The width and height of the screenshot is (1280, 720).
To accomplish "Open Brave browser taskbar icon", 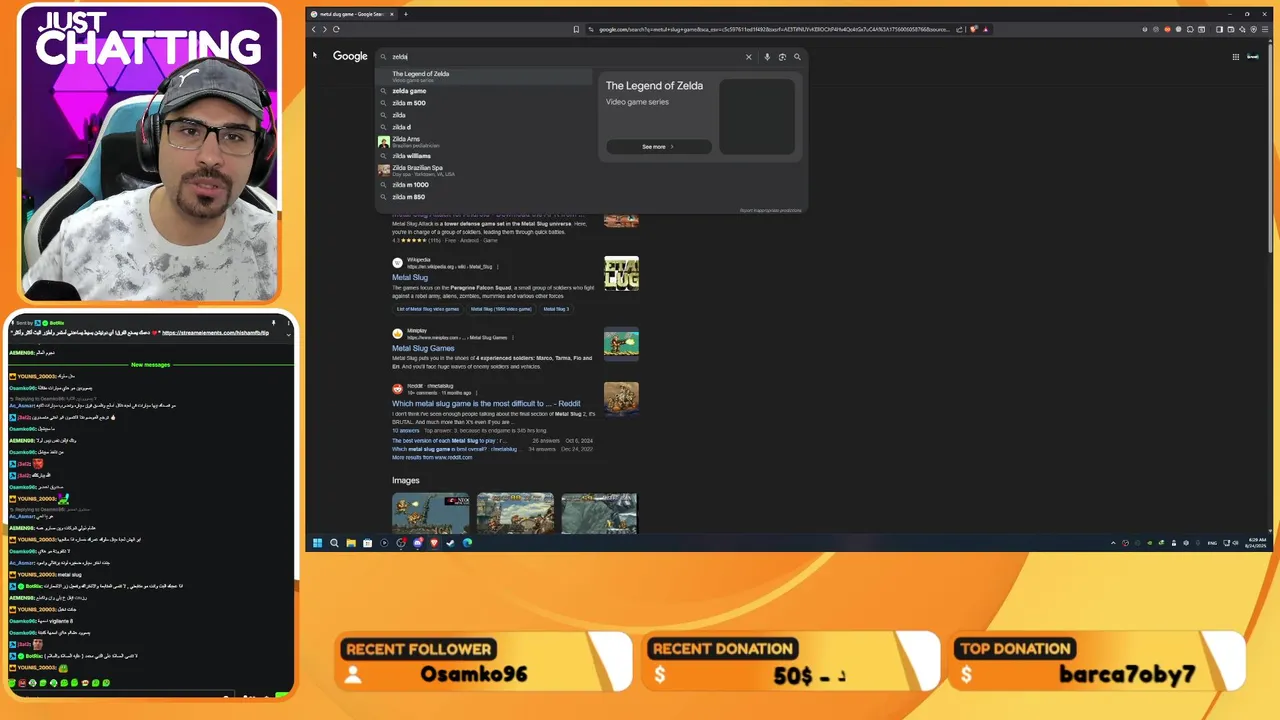I will [x=434, y=543].
